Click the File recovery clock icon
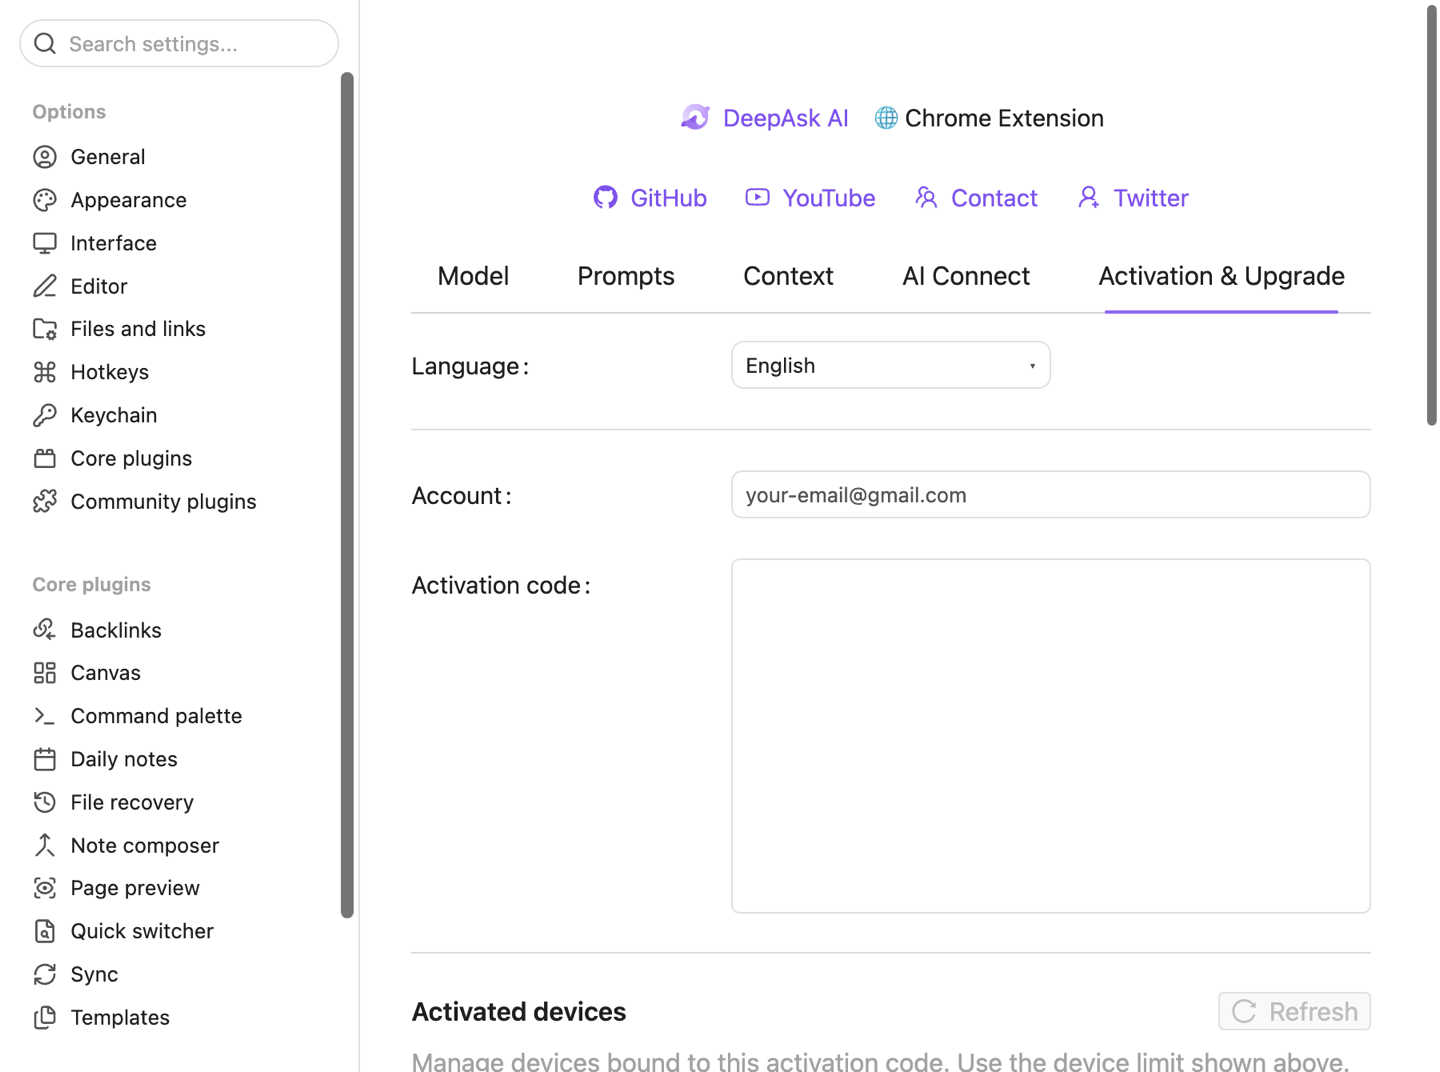This screenshot has width=1440, height=1072. tap(45, 802)
